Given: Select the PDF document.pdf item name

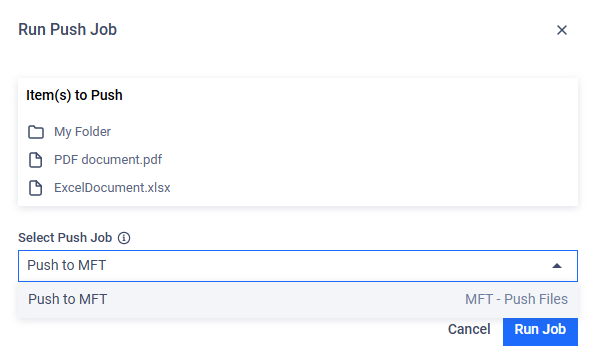Looking at the screenshot, I should pos(108,160).
